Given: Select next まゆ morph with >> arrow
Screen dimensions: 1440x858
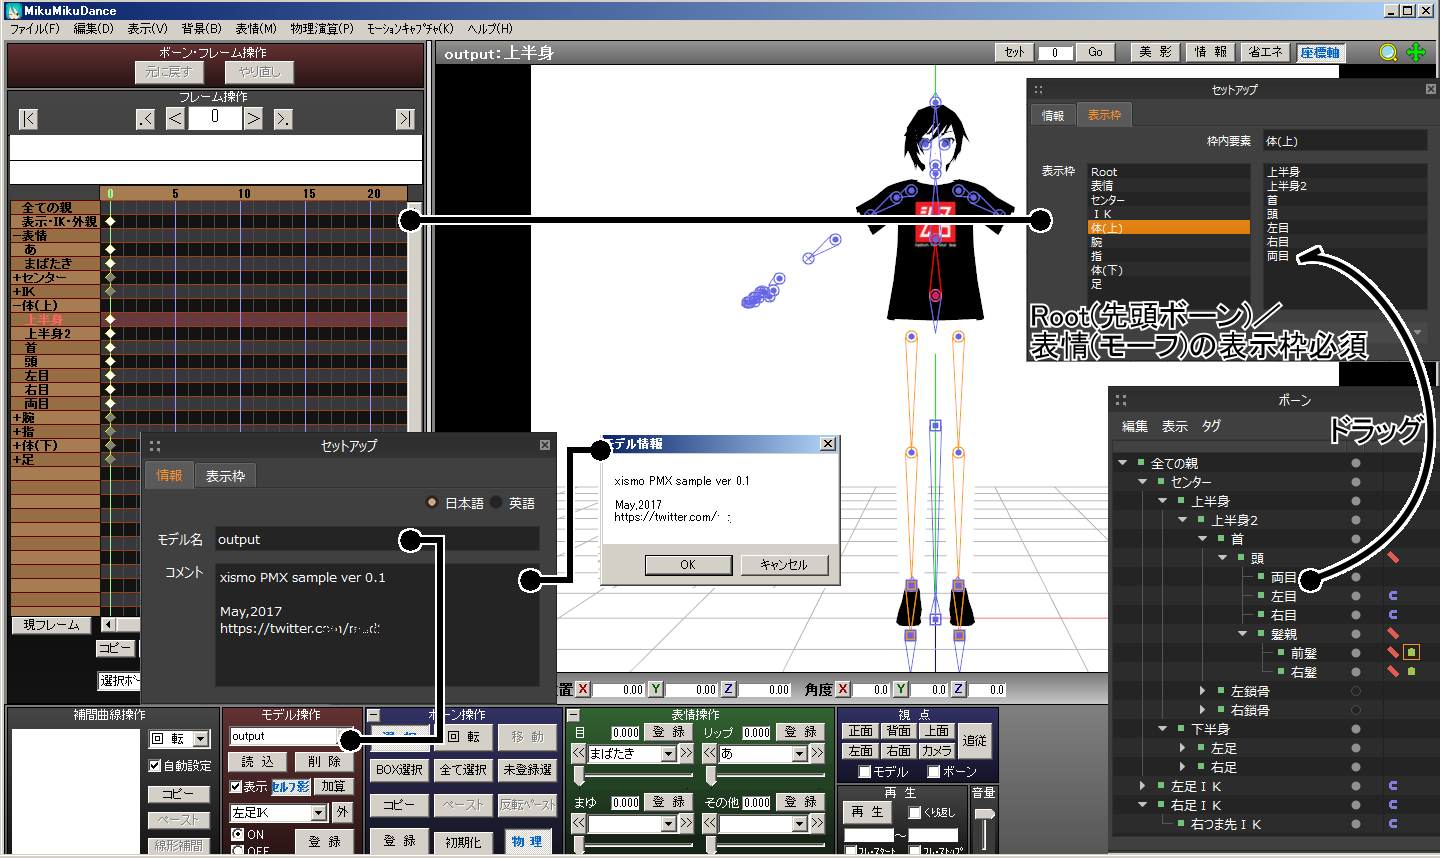Looking at the screenshot, I should click(686, 823).
